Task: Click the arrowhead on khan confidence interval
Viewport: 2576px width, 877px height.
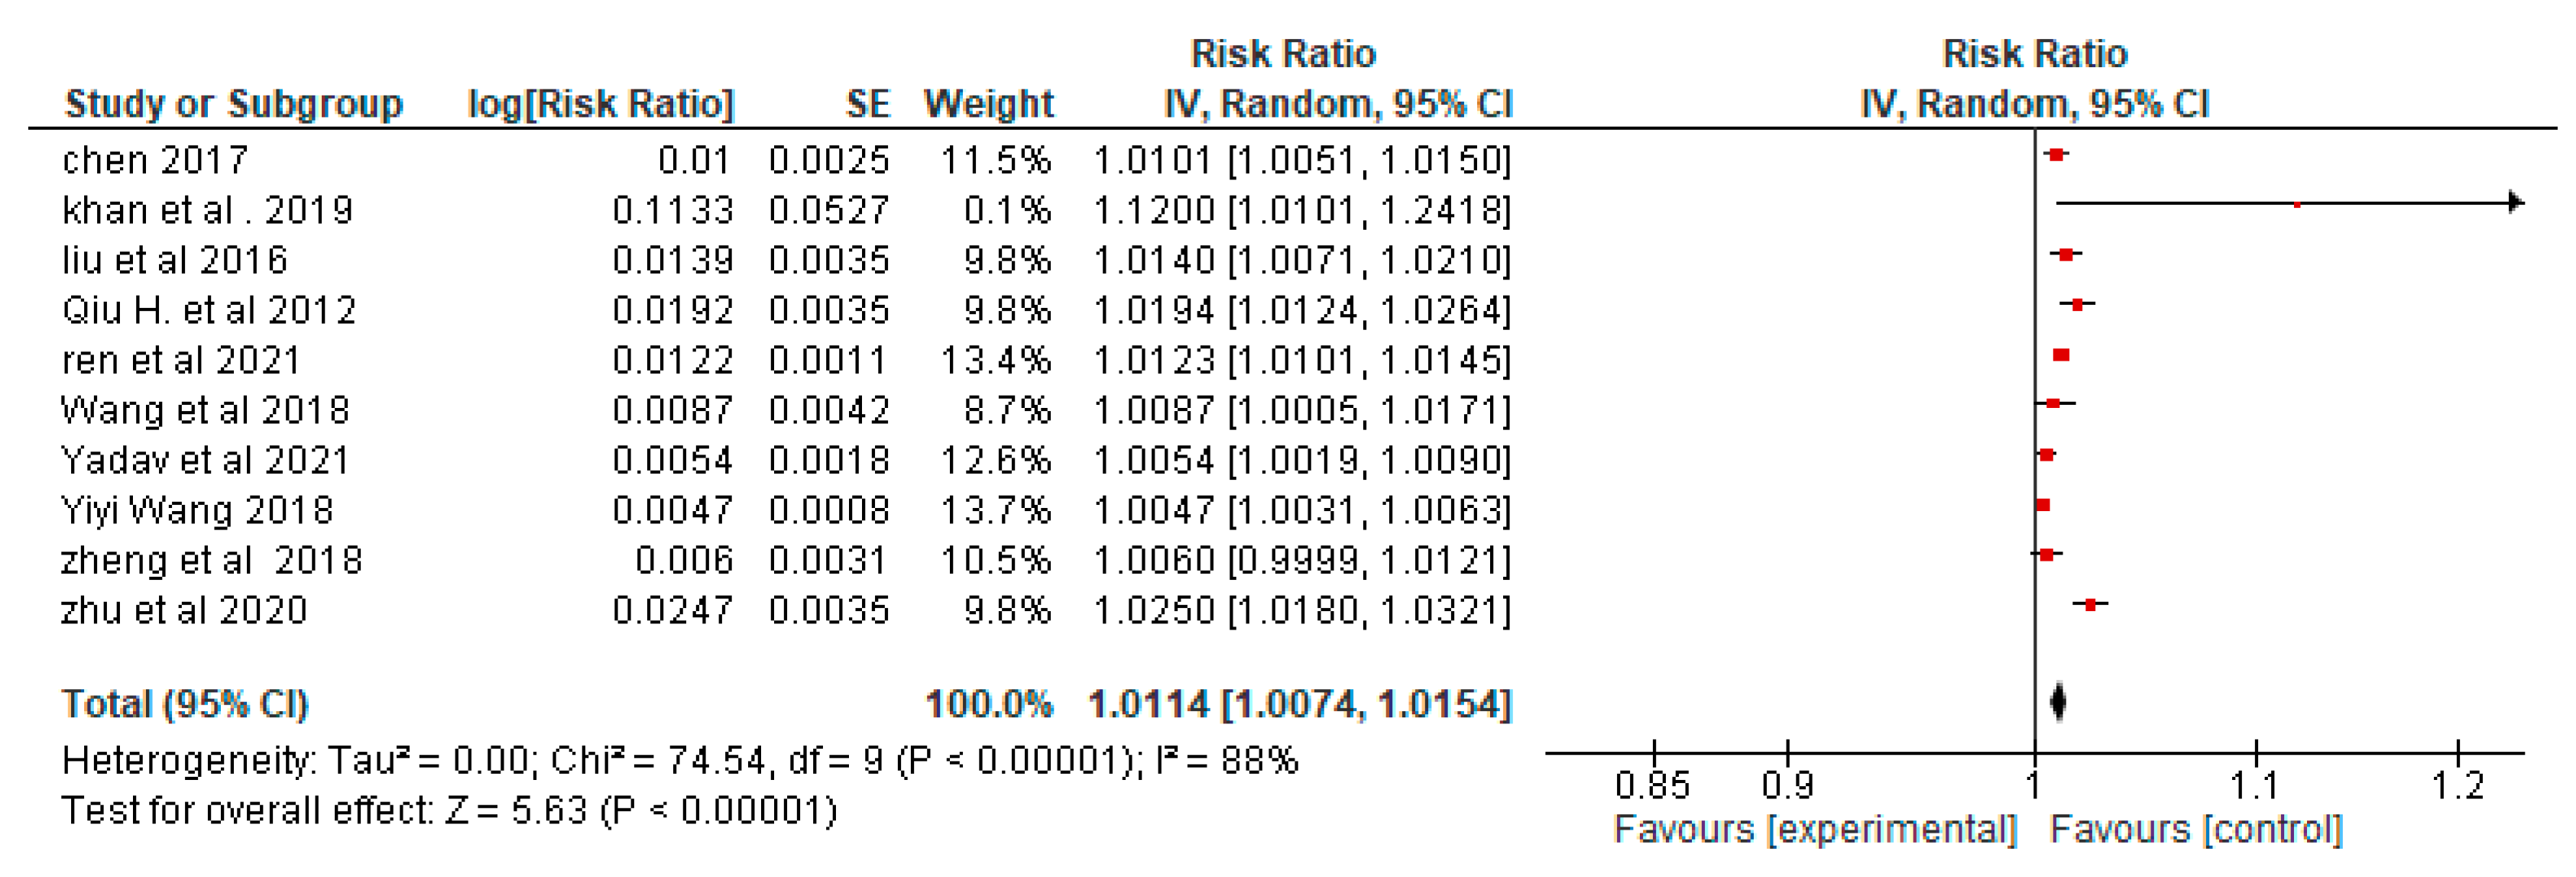Action: tap(2515, 203)
